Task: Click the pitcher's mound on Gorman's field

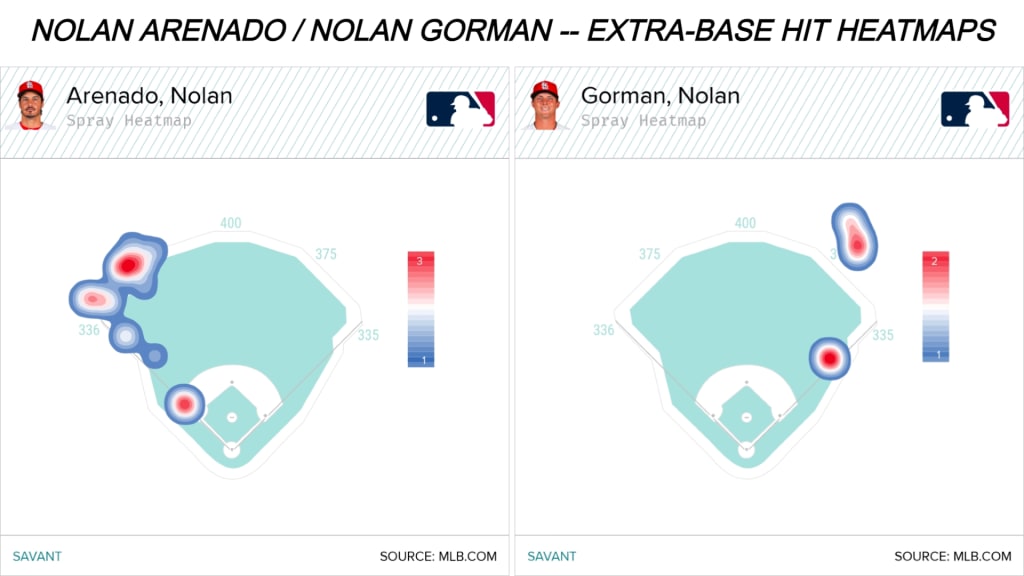Action: click(745, 416)
